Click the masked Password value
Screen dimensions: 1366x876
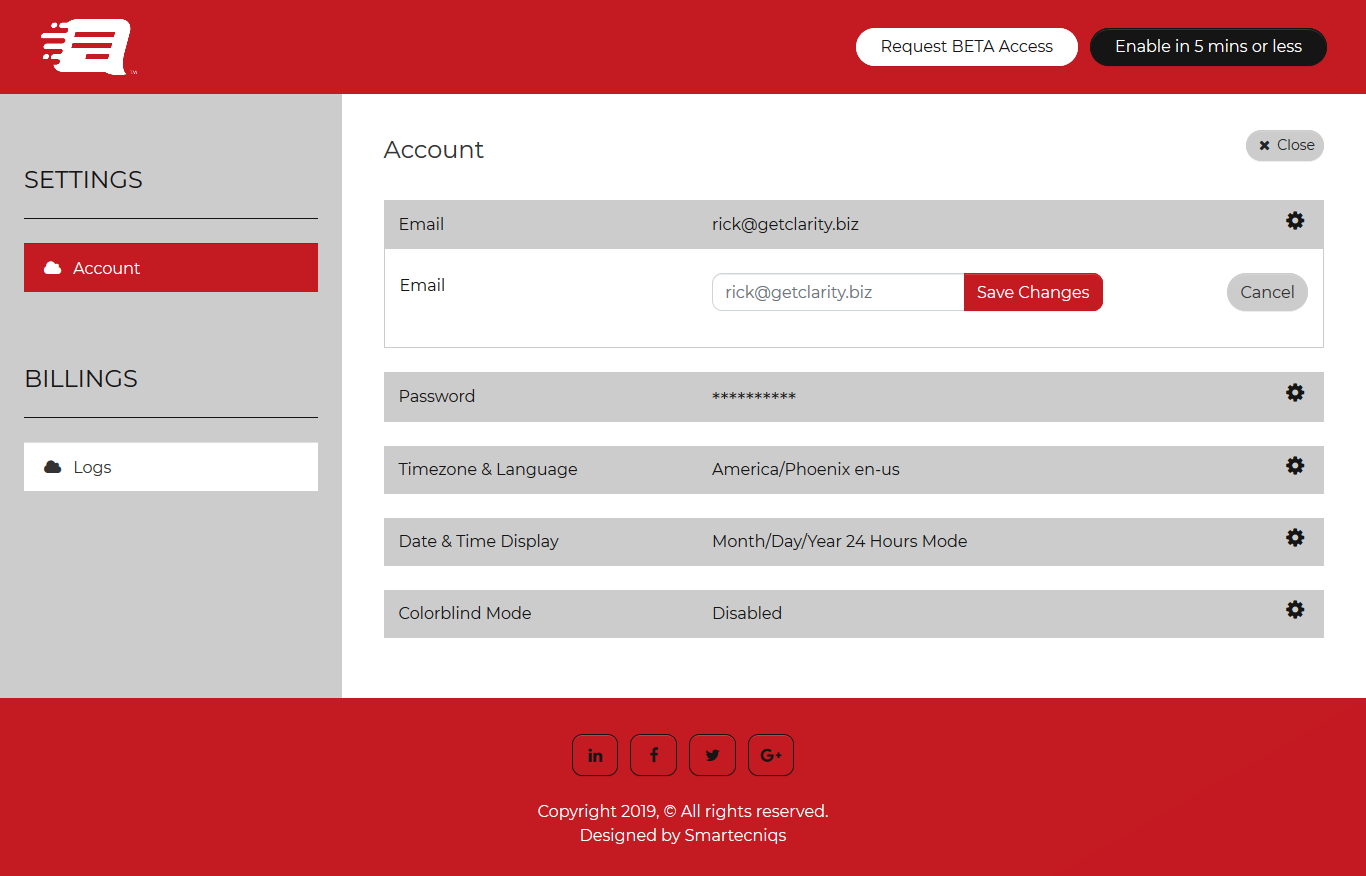pos(754,397)
